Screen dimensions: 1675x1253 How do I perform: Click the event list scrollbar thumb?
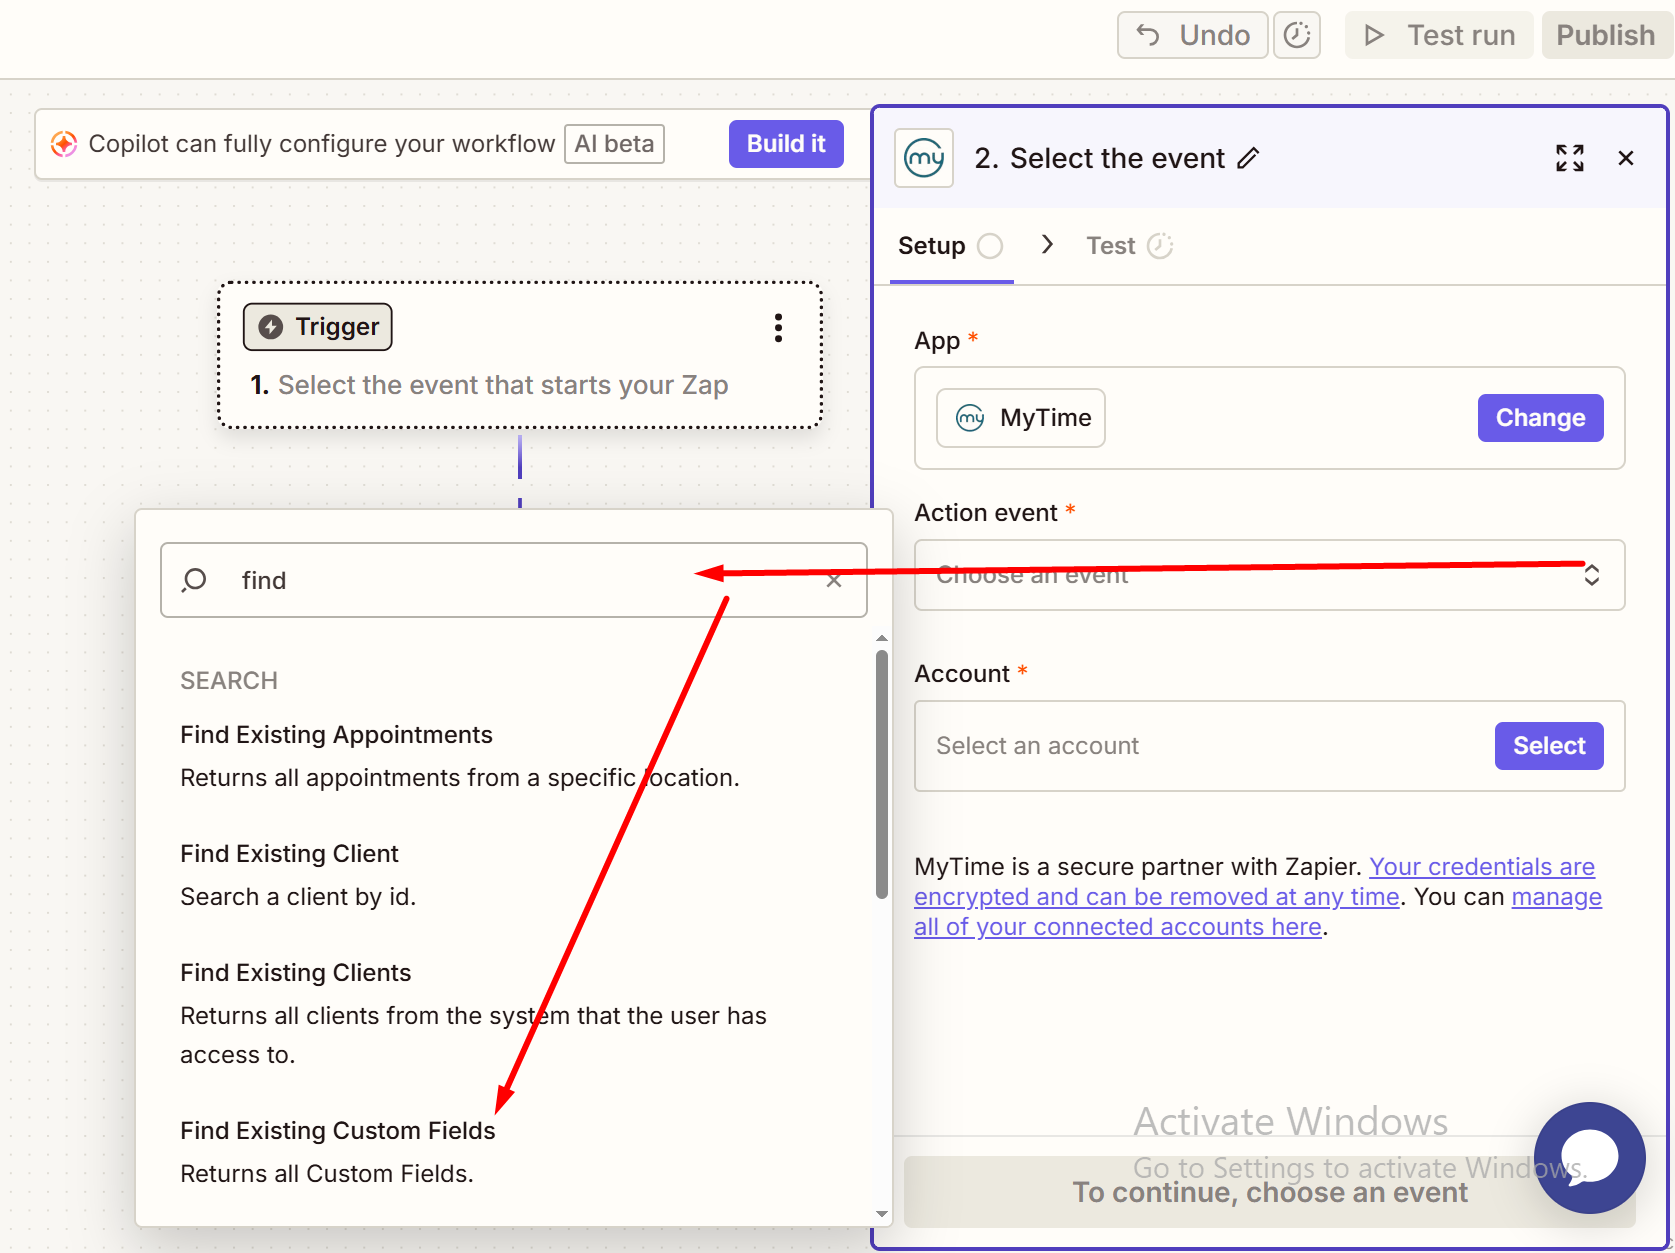[x=882, y=774]
